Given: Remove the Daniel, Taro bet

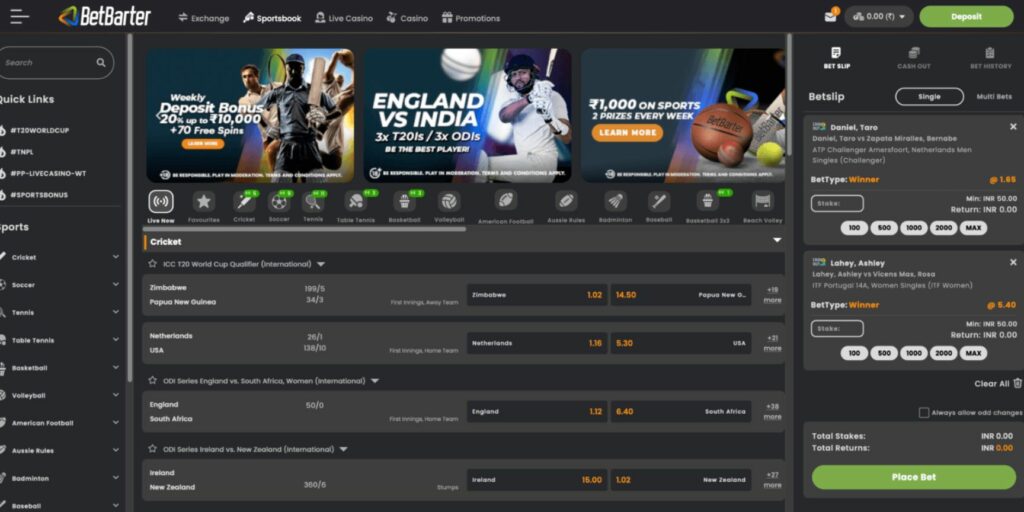Looking at the screenshot, I should click(x=1013, y=127).
